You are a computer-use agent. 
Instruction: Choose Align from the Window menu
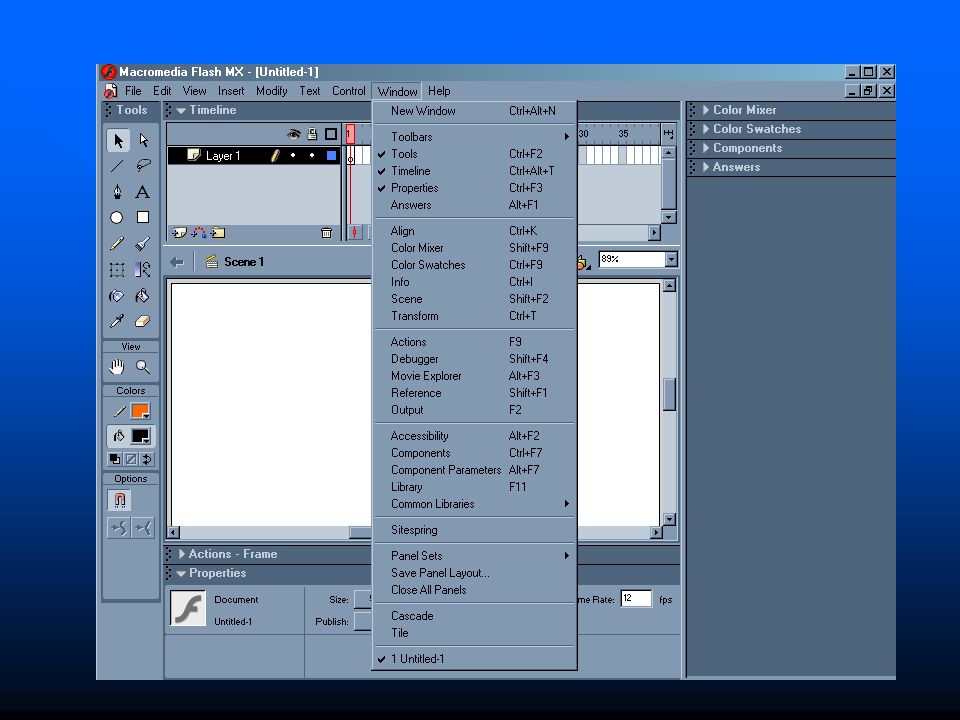474,231
